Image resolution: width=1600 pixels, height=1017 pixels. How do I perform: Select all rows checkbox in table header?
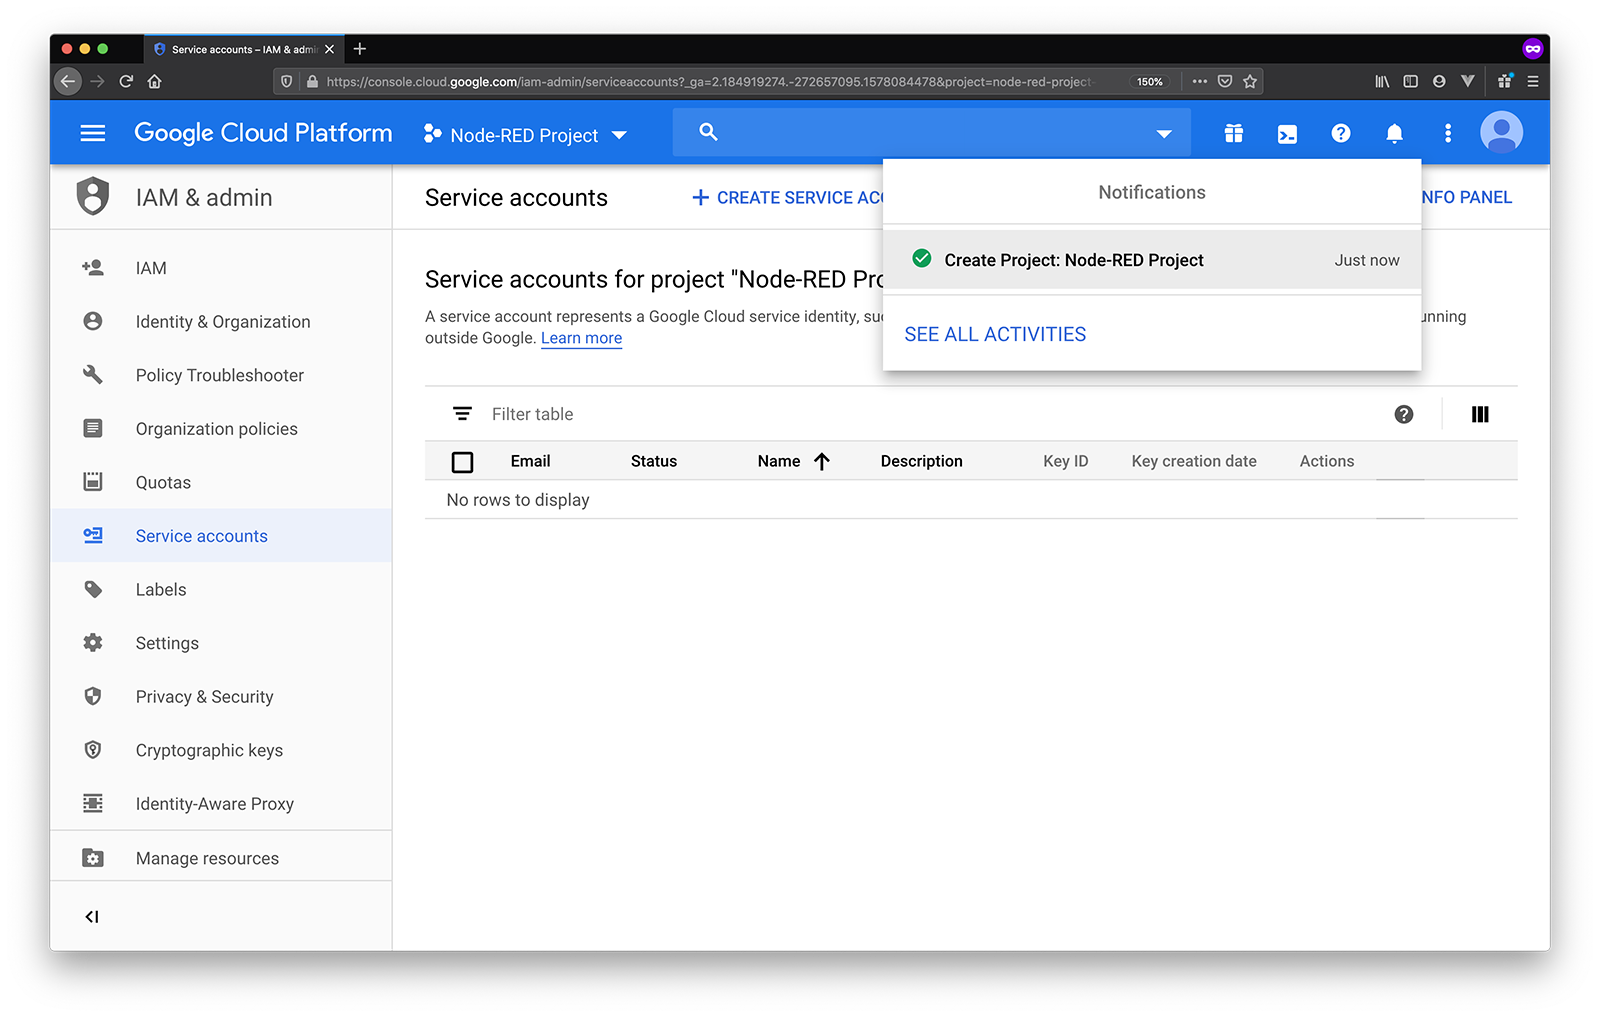click(462, 462)
